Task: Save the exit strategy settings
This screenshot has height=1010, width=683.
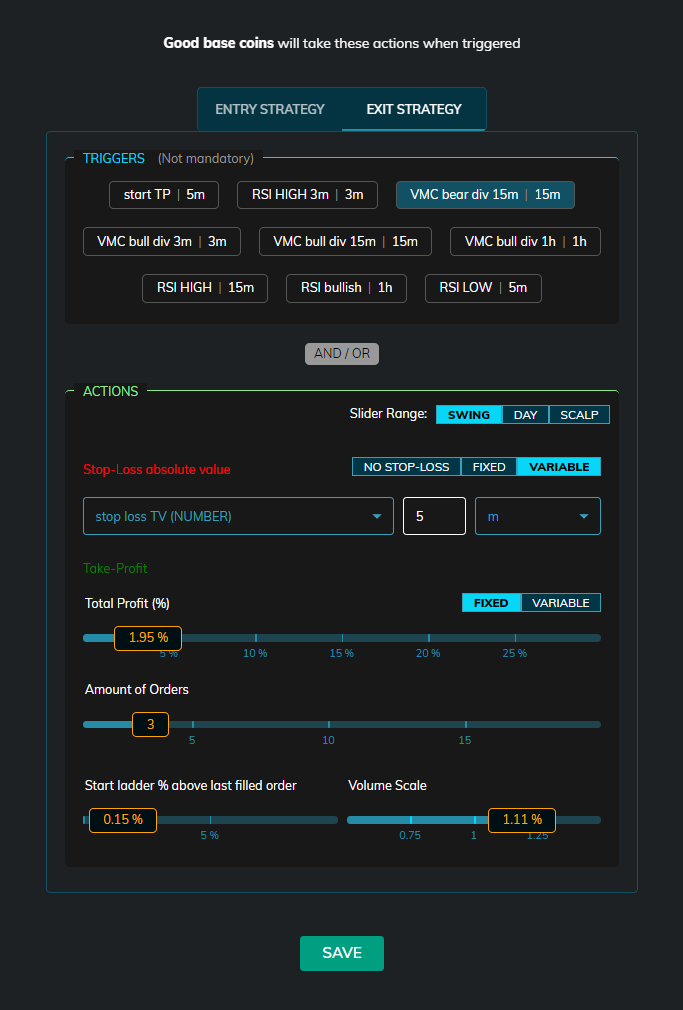Action: pos(341,953)
